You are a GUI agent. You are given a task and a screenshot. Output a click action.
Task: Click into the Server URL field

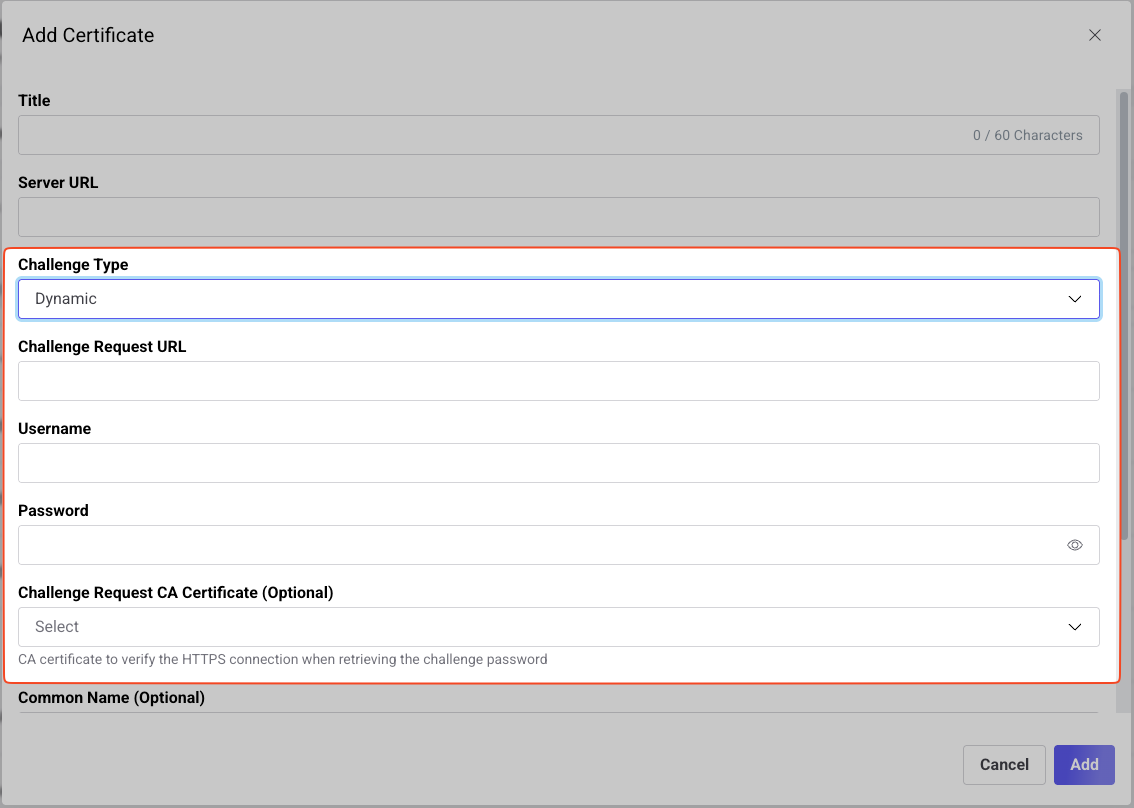558,217
